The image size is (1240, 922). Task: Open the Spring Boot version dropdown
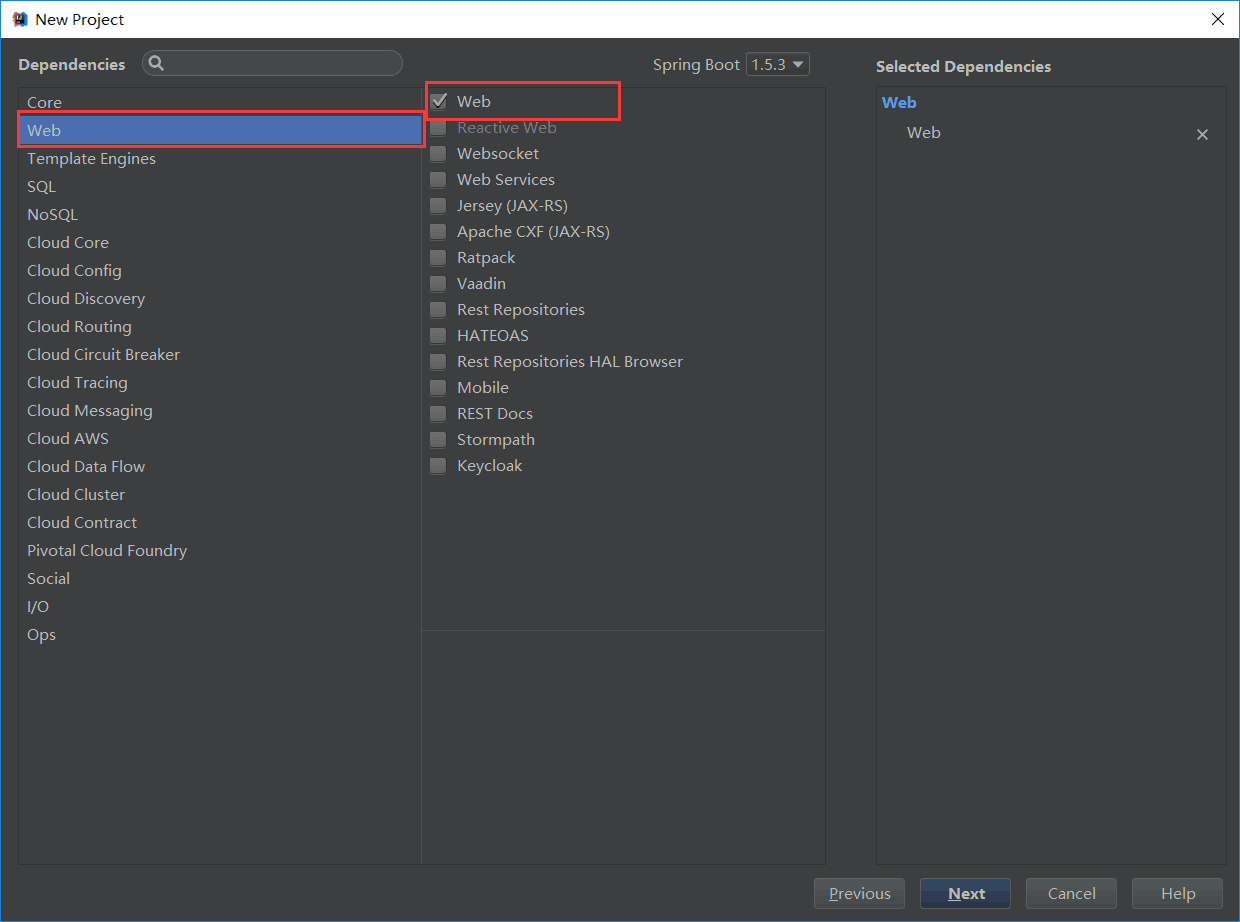click(x=777, y=64)
